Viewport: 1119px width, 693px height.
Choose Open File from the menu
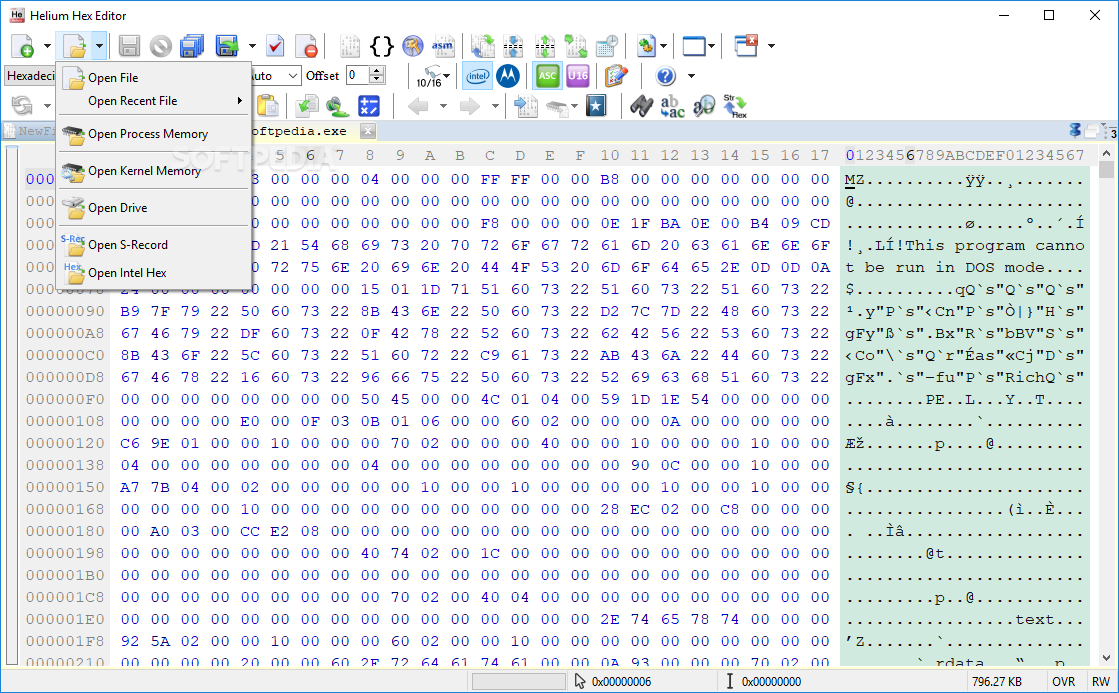point(153,78)
